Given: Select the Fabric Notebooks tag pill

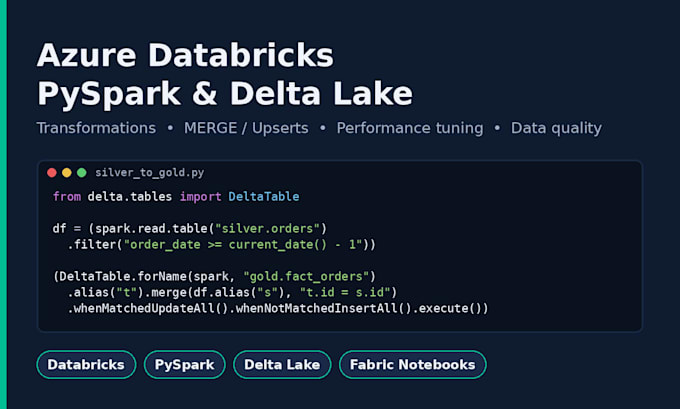Looking at the screenshot, I should pyautogui.click(x=413, y=364).
